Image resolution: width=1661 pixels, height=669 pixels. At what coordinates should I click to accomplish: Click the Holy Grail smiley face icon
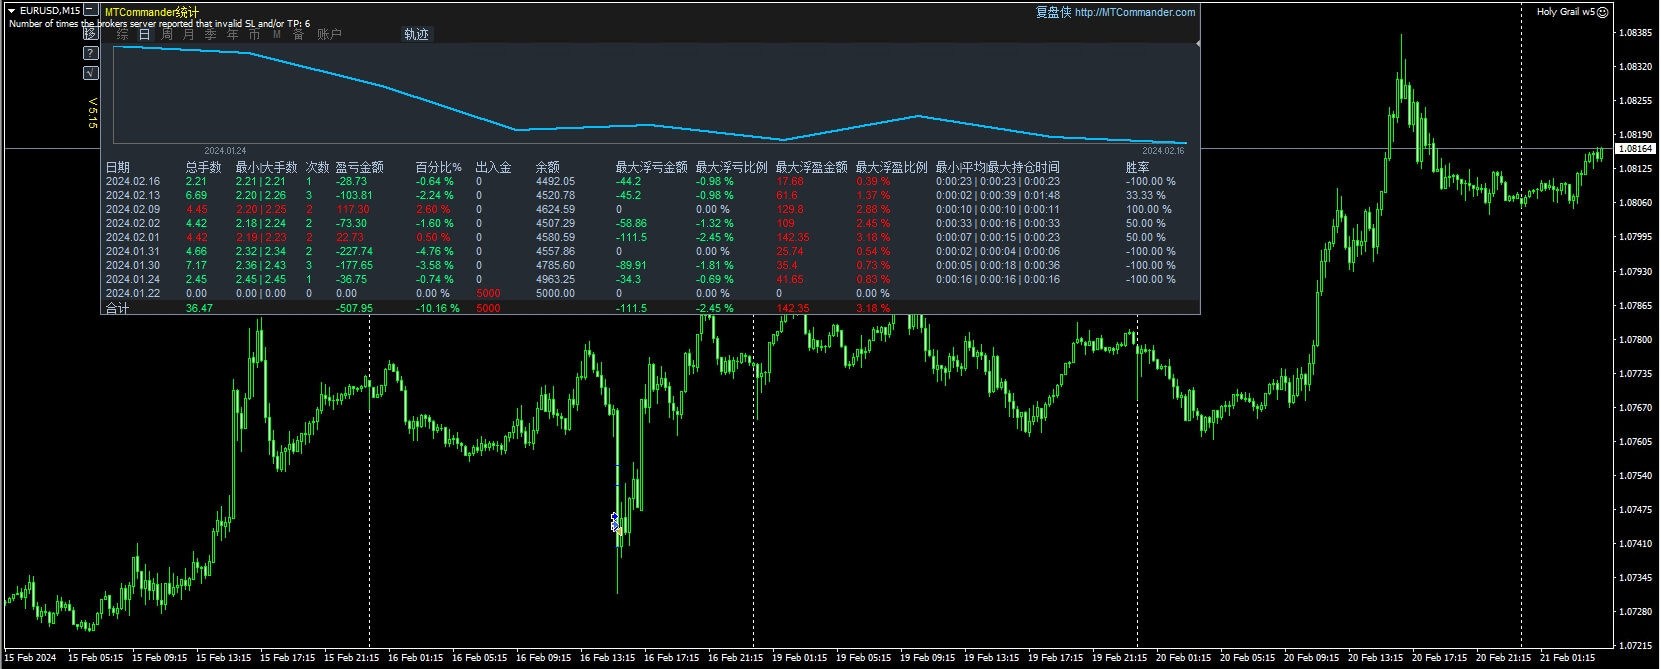coord(1603,12)
